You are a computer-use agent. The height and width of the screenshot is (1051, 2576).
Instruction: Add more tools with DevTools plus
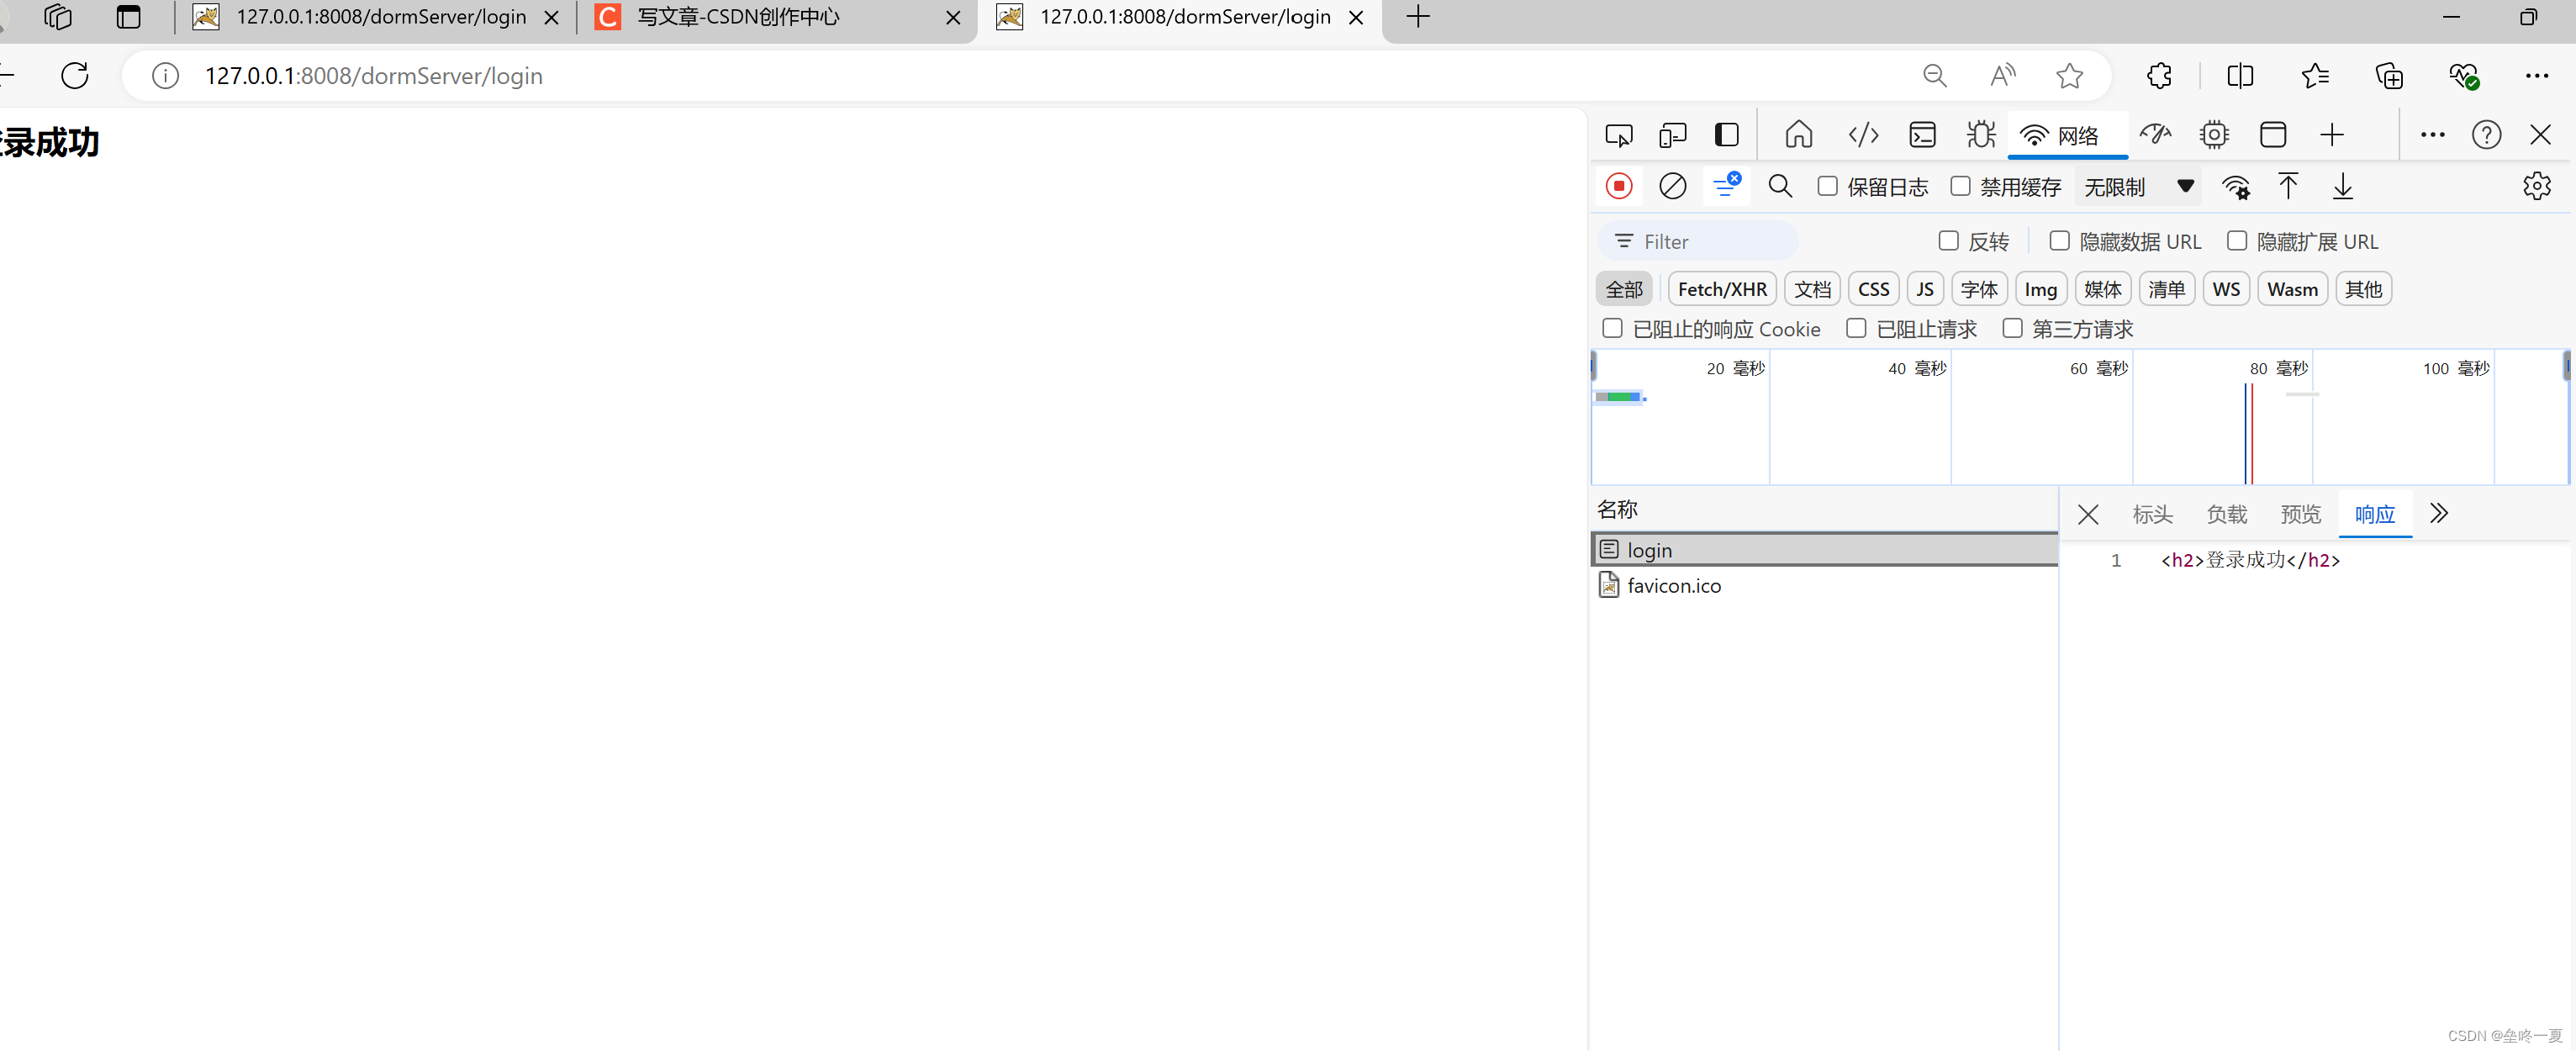coord(2332,135)
